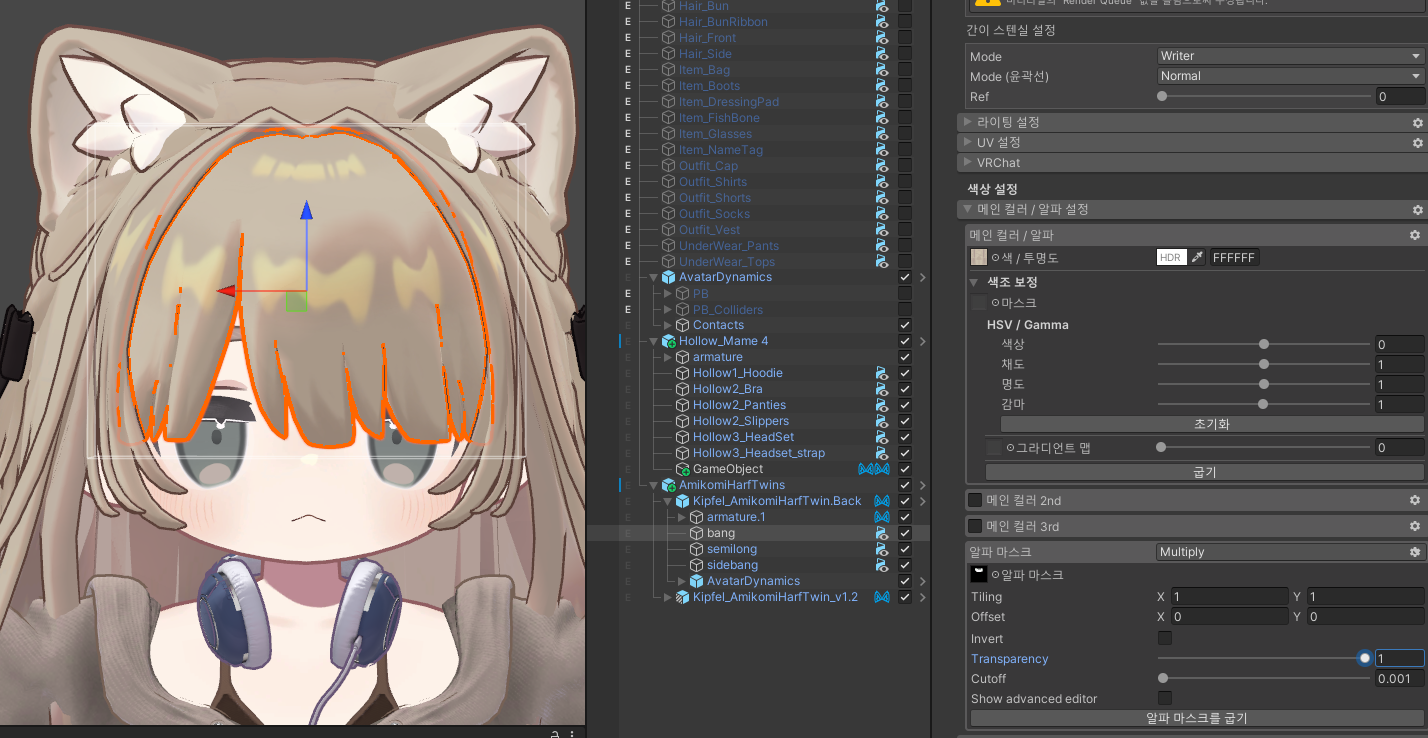The width and height of the screenshot is (1428, 738).
Task: Click the 초기화 reset button
Action: pyautogui.click(x=1211, y=424)
